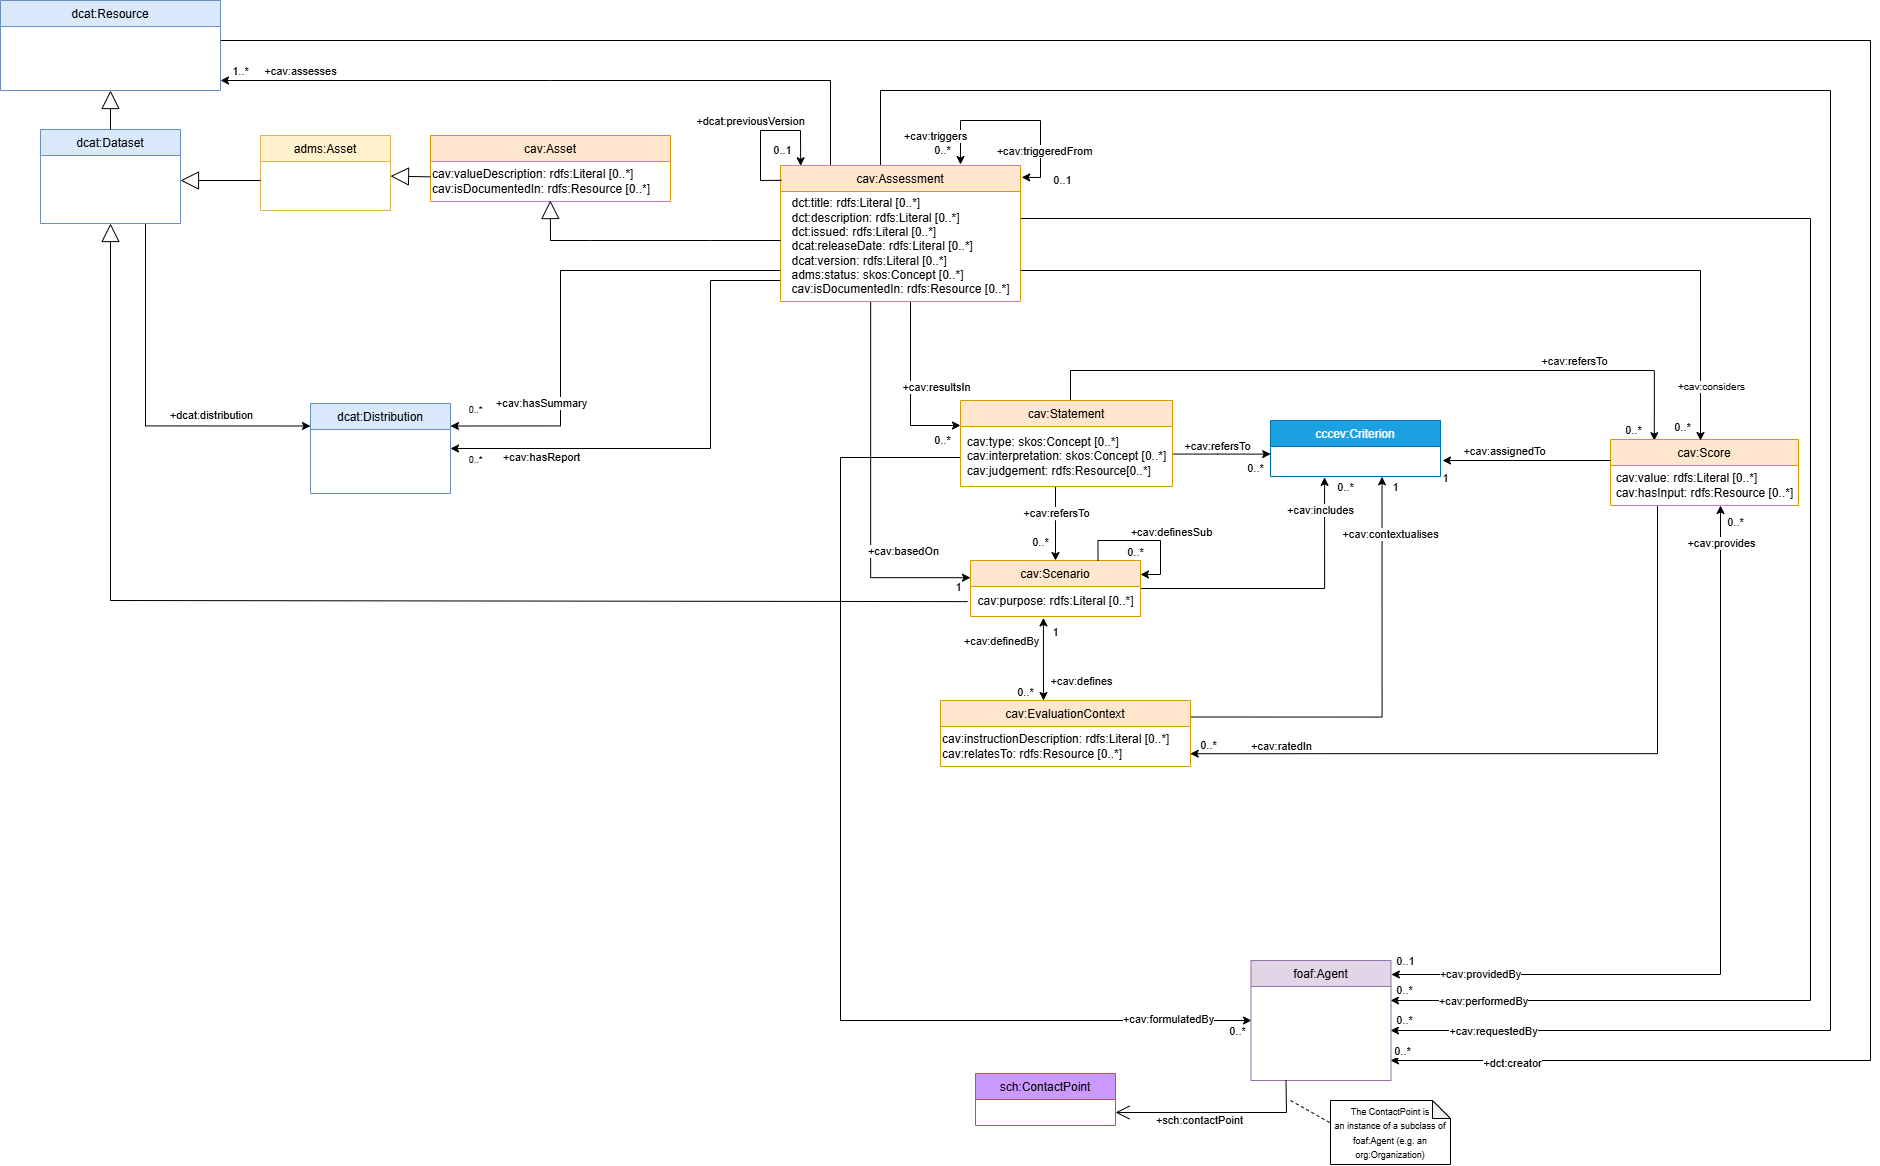
Task: Select the sch:ContactPoint class header
Action: pyautogui.click(x=1045, y=1087)
